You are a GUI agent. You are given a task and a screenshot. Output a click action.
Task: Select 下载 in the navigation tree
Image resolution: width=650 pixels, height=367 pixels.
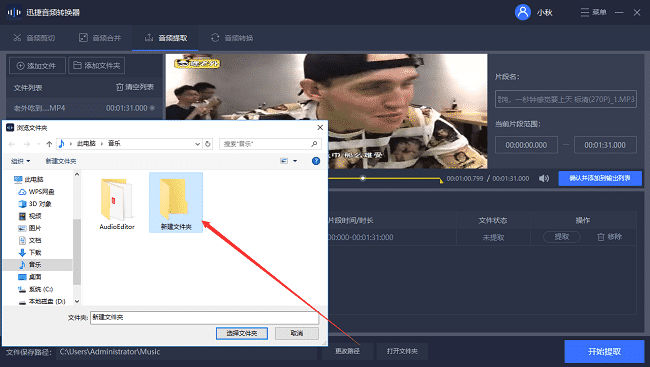30,252
